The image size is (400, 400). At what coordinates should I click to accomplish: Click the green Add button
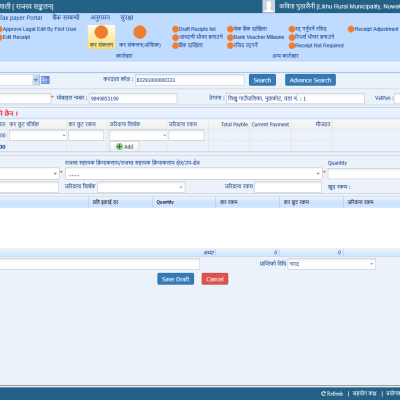coord(125,147)
